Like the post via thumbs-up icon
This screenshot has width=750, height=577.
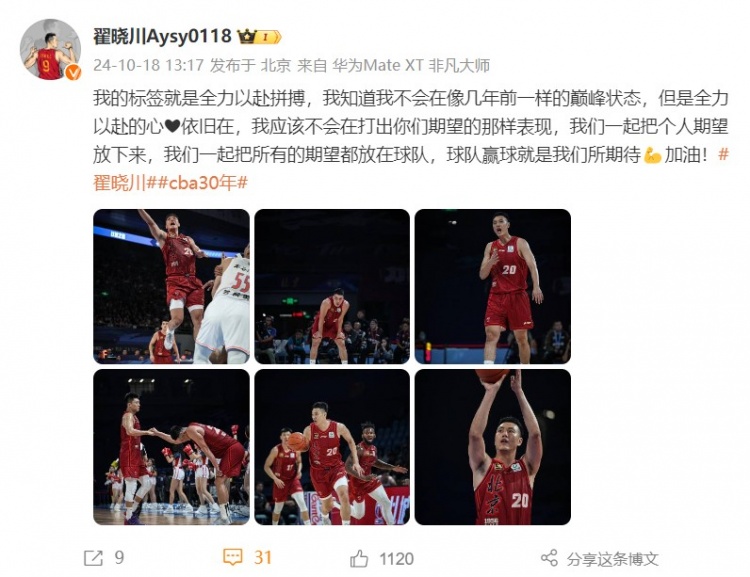359,558
